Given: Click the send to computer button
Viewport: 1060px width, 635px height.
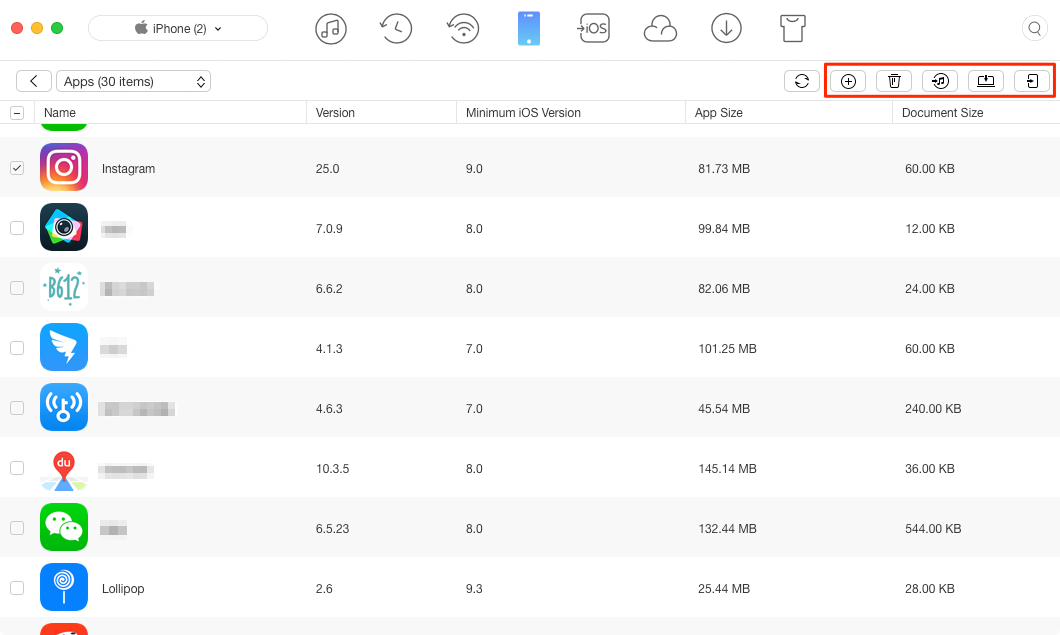Looking at the screenshot, I should pos(986,81).
